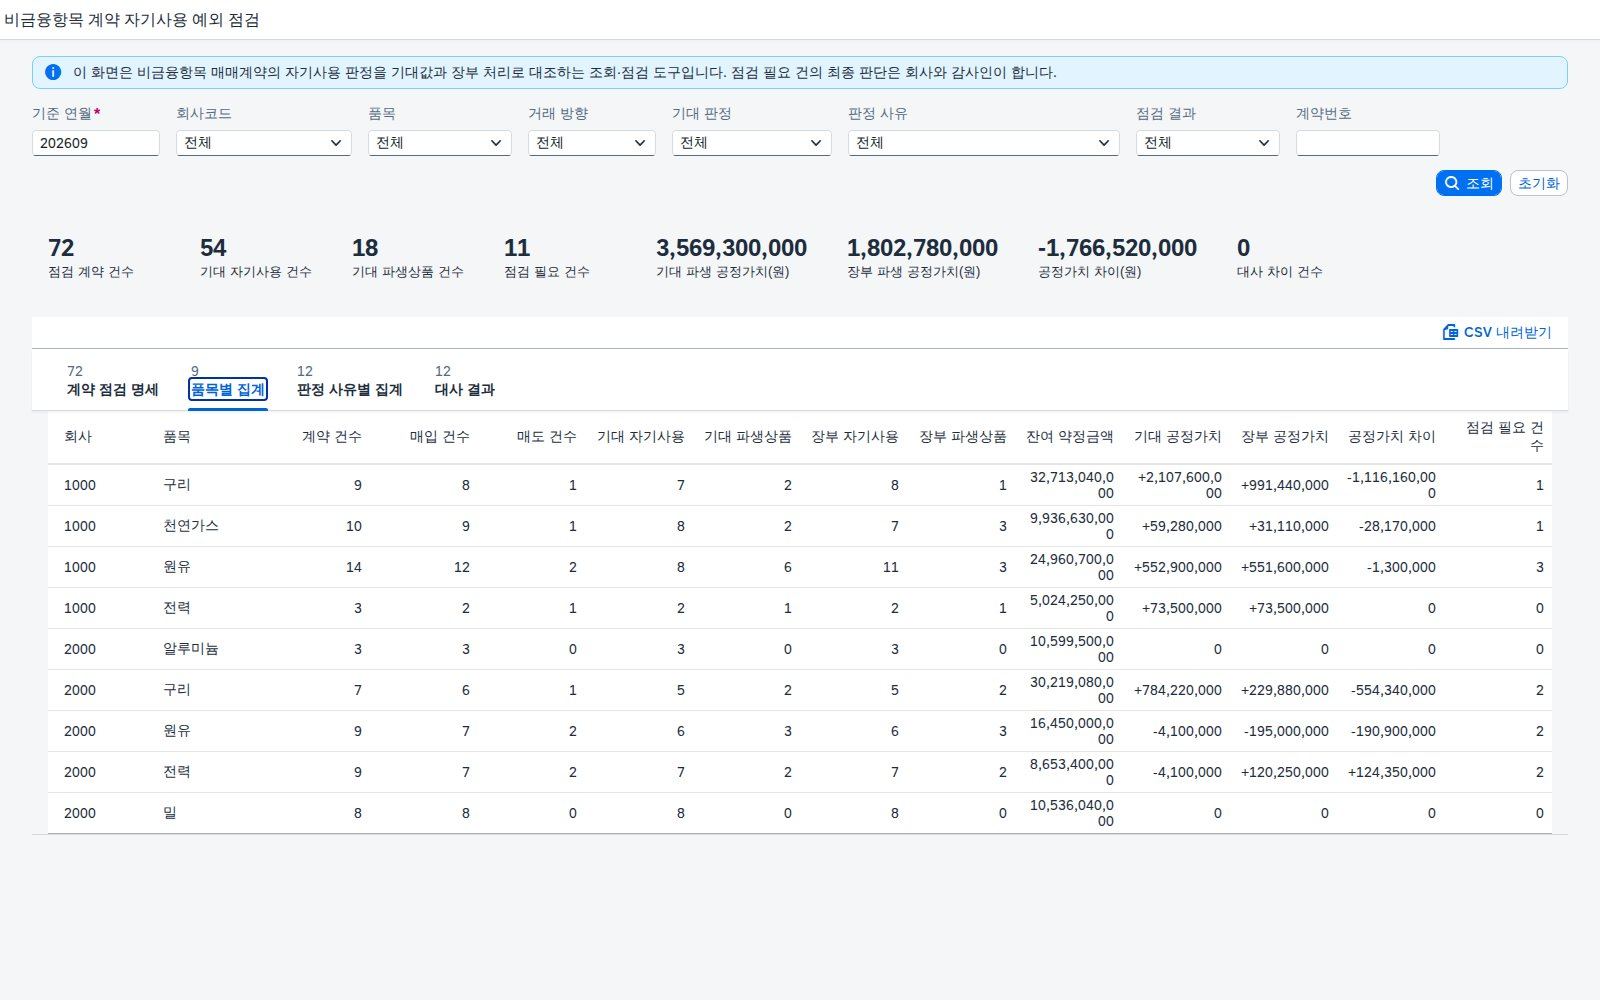Expand the 점검 결과 dropdown
This screenshot has width=1600, height=1000.
click(1208, 143)
